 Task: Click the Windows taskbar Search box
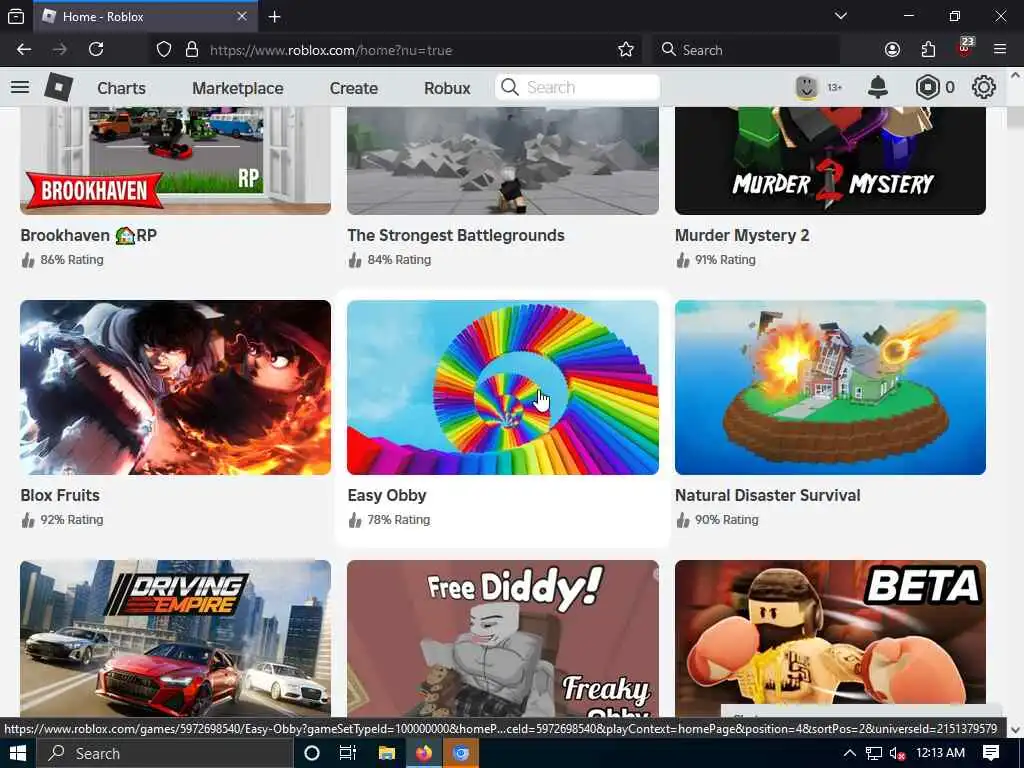(x=164, y=753)
